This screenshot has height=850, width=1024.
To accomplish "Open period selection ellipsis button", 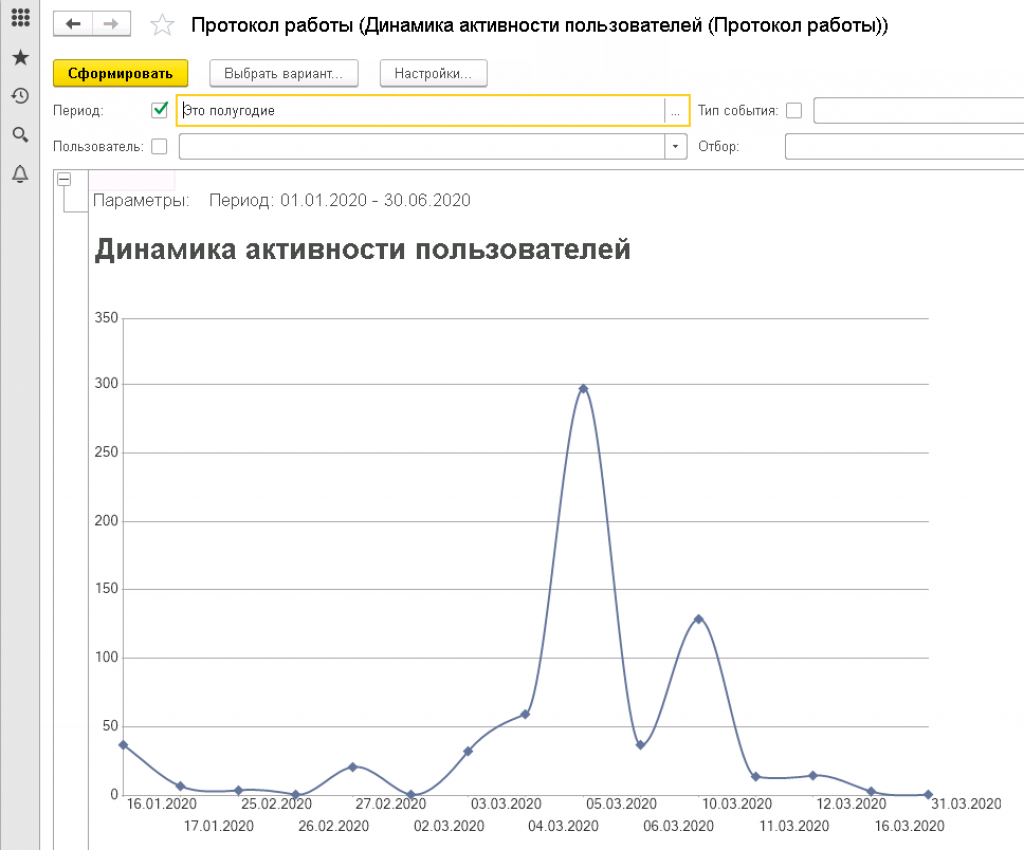I will coord(676,111).
